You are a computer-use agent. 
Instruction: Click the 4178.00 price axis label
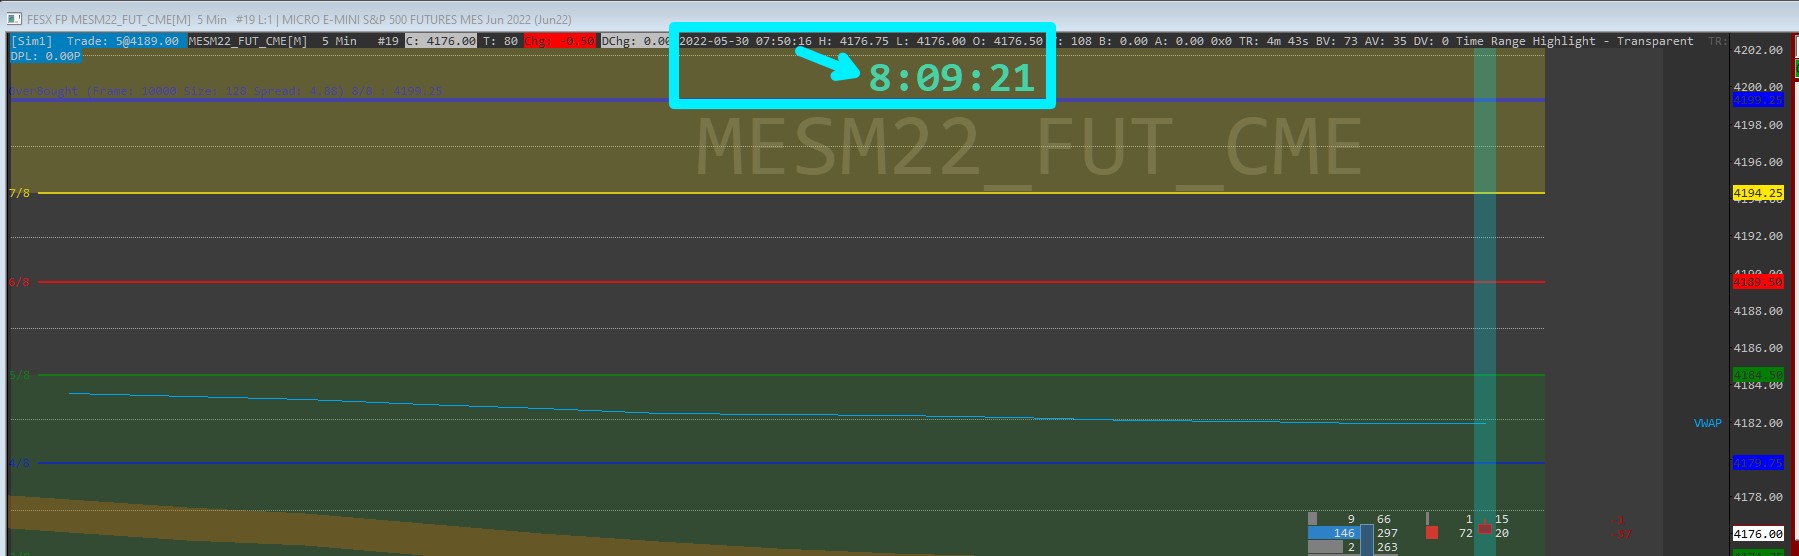point(1758,497)
